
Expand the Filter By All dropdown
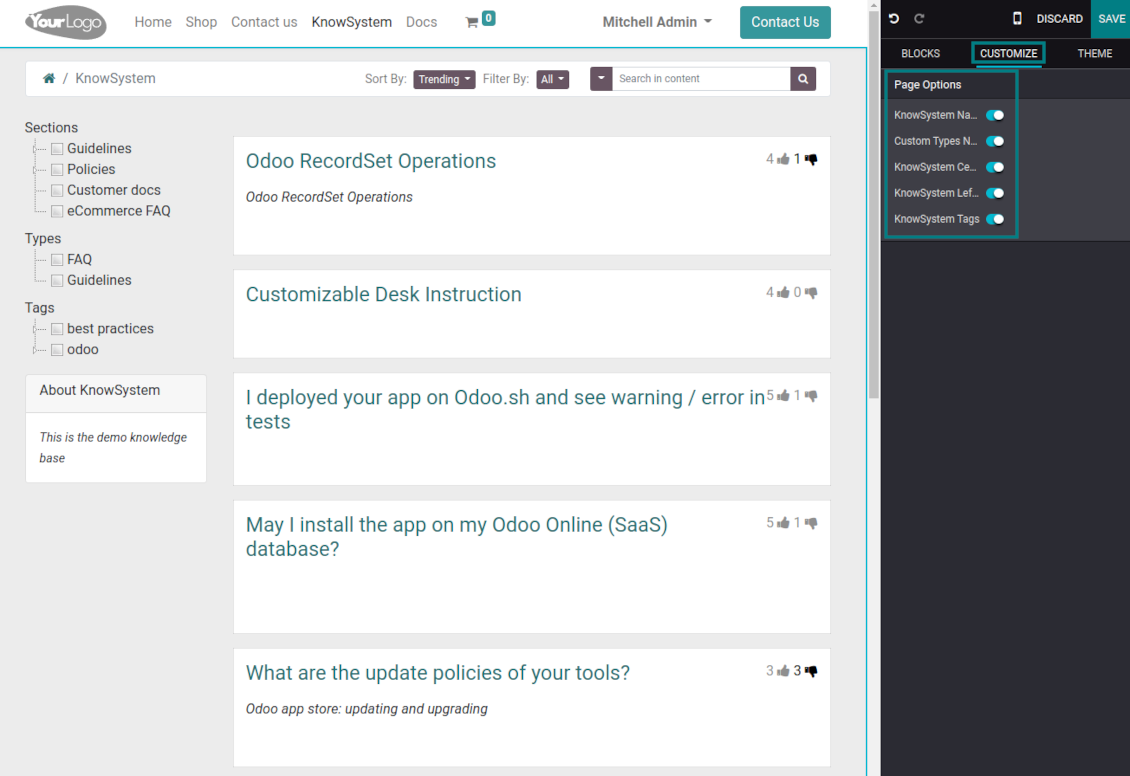point(552,79)
